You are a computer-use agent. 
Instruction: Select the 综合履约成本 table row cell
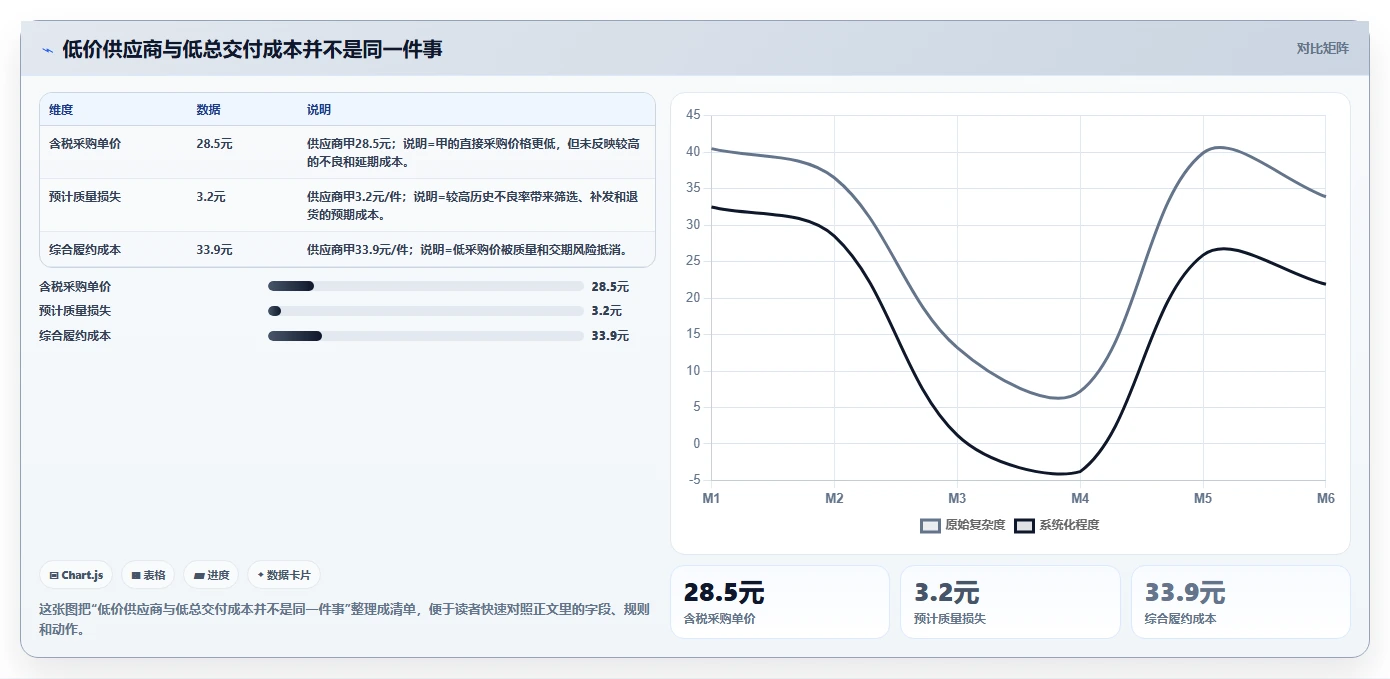coord(85,250)
